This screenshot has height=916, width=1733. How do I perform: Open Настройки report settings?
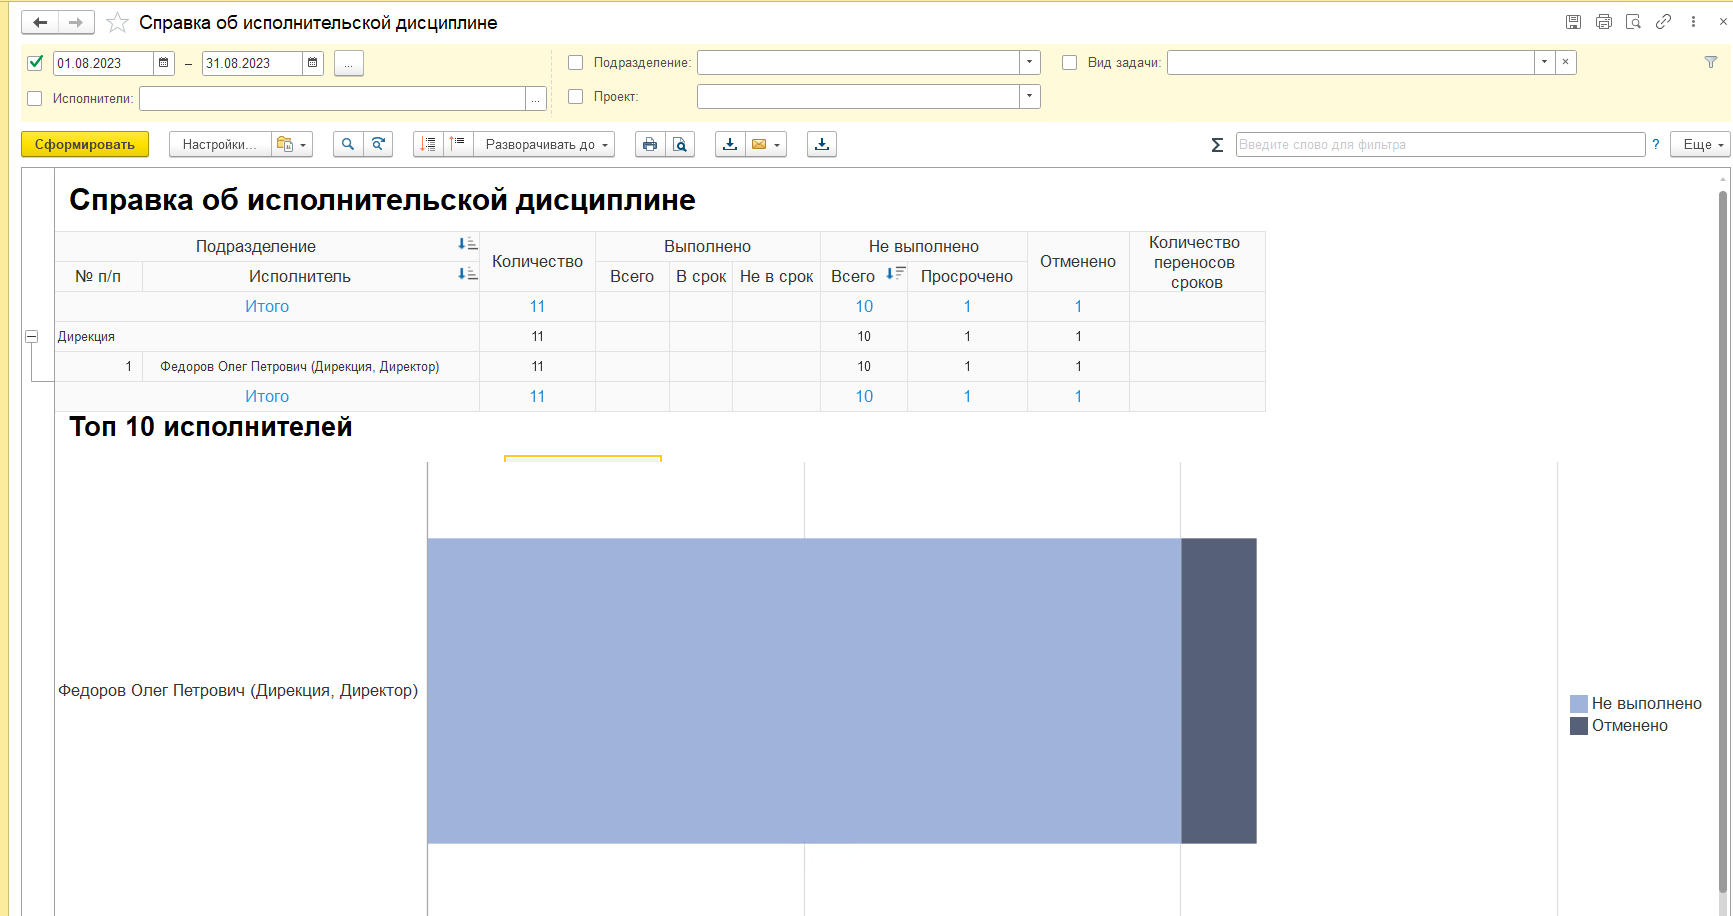tap(219, 145)
